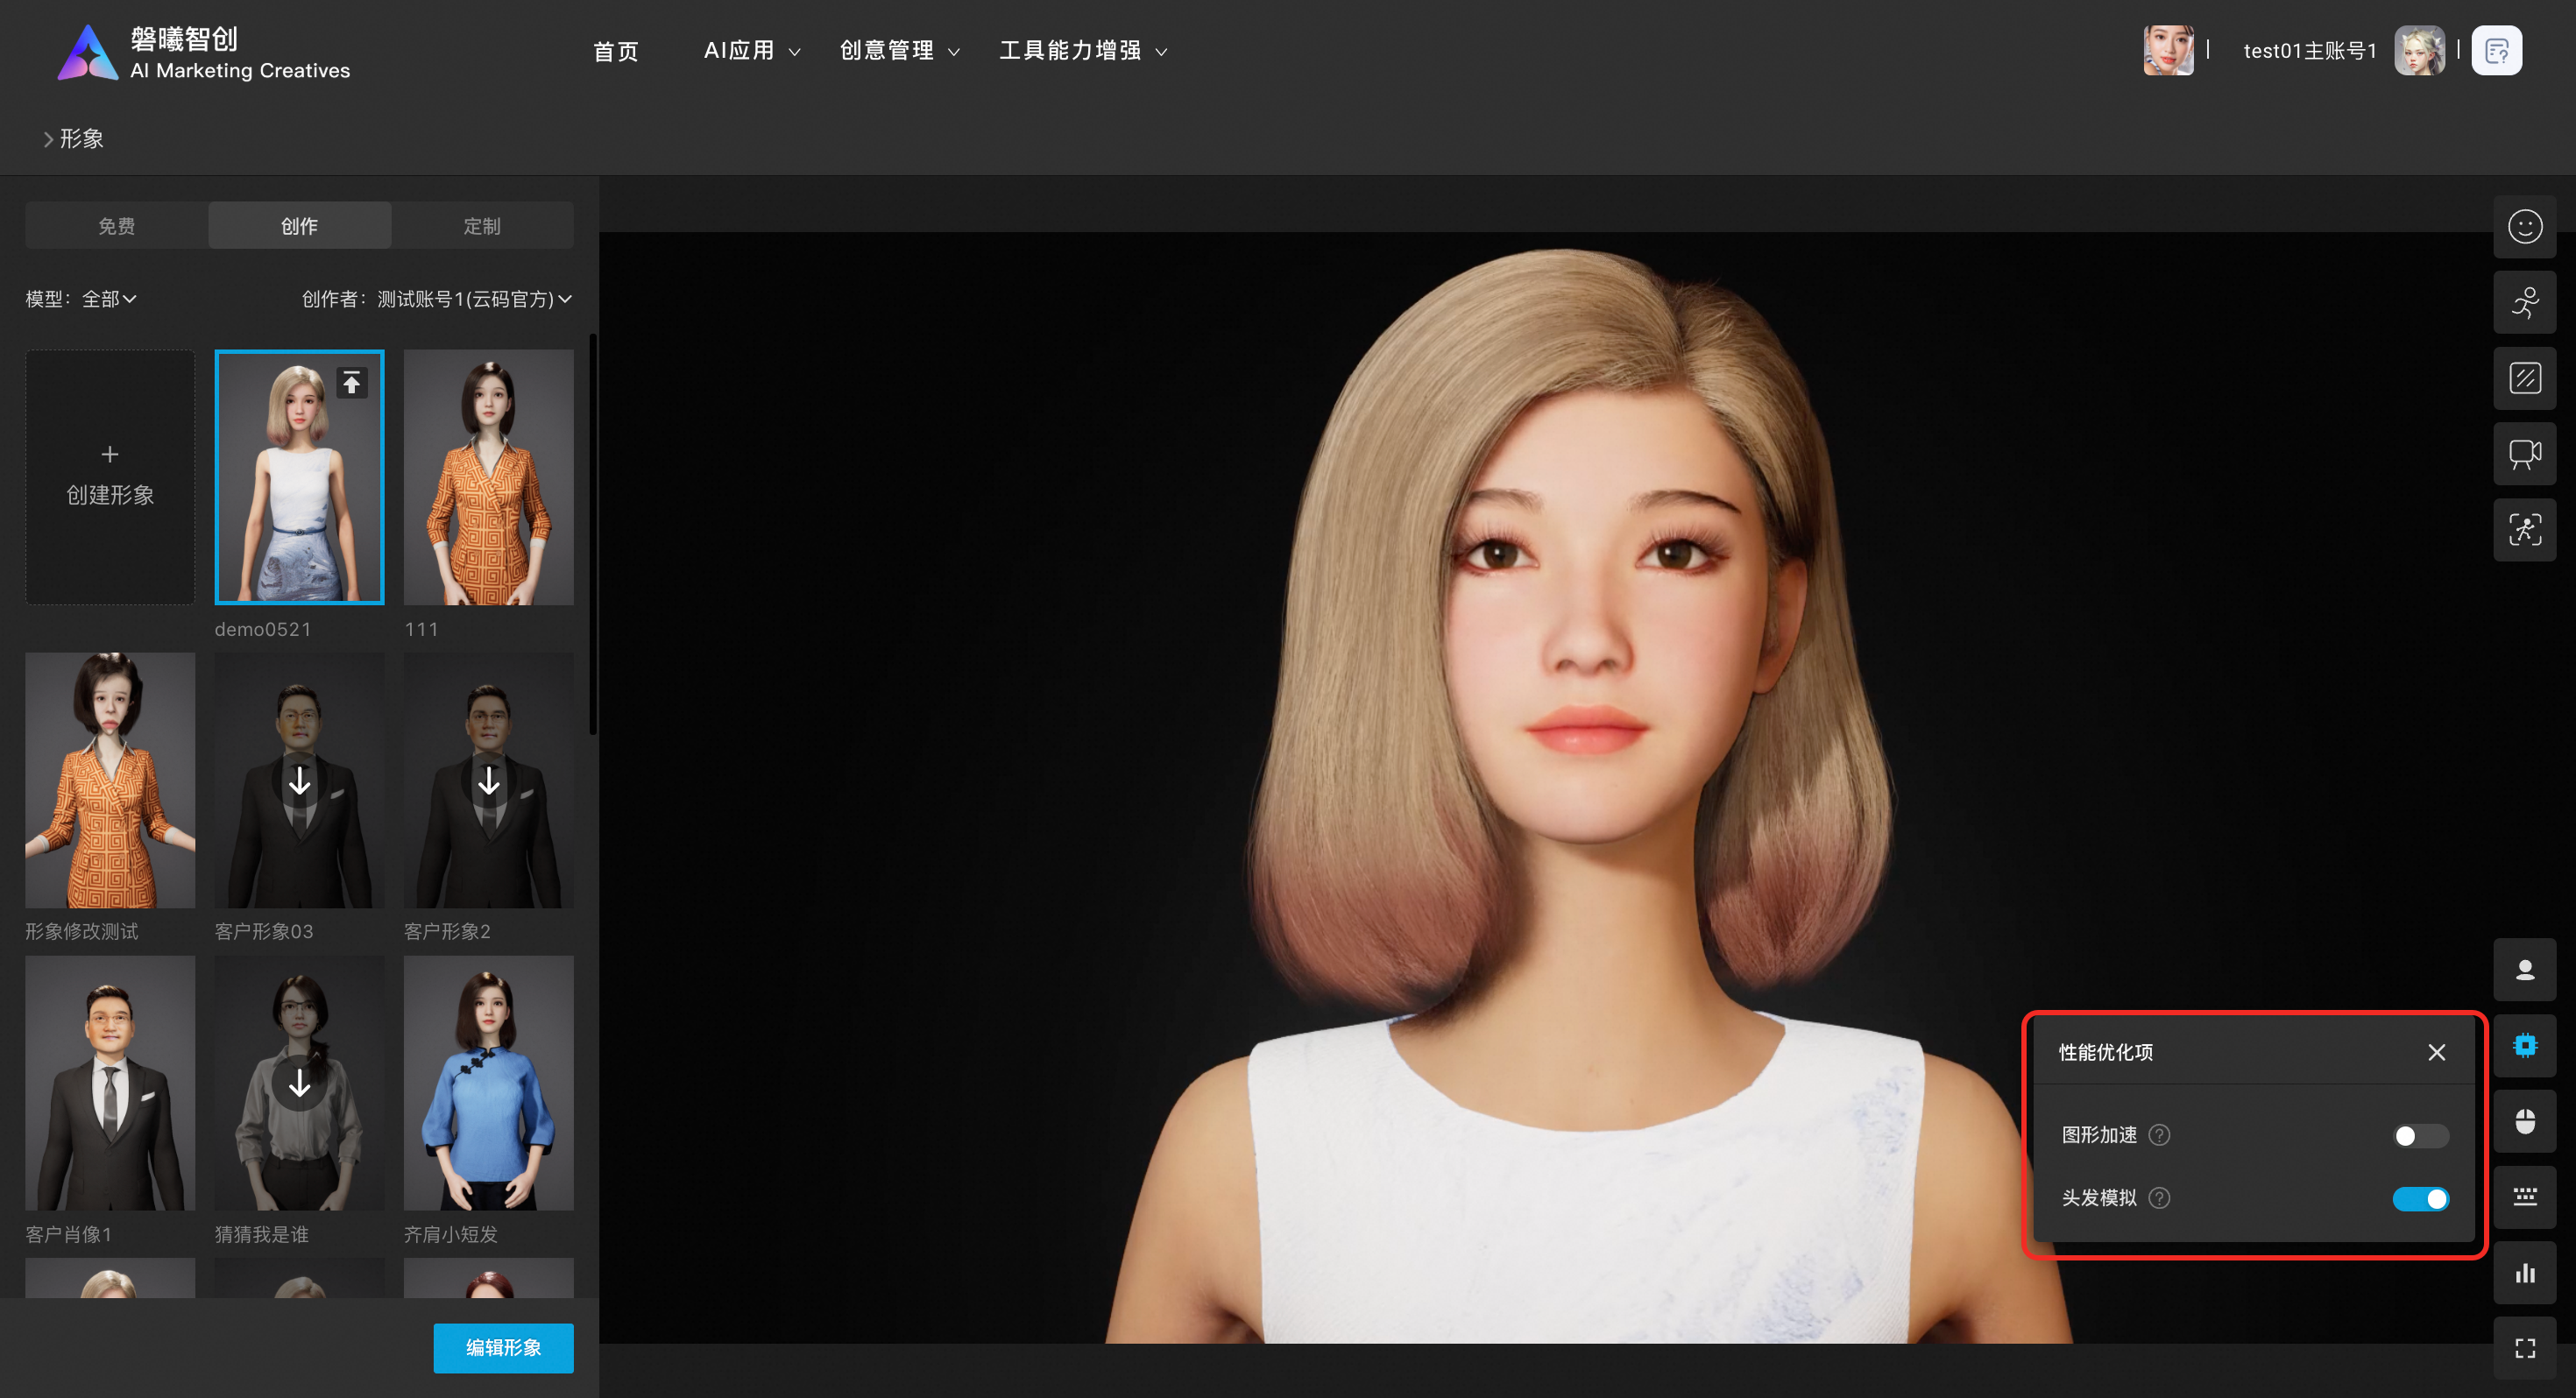Select the demo0521 avatar thumbnail
The height and width of the screenshot is (1398, 2576).
(299, 477)
